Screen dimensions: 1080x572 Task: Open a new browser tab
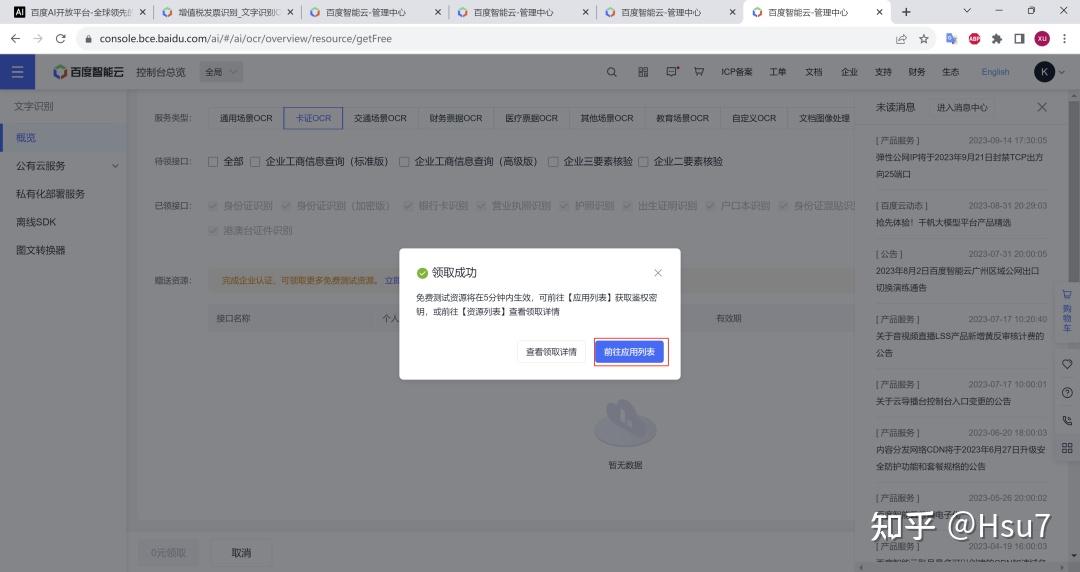pyautogui.click(x=906, y=12)
